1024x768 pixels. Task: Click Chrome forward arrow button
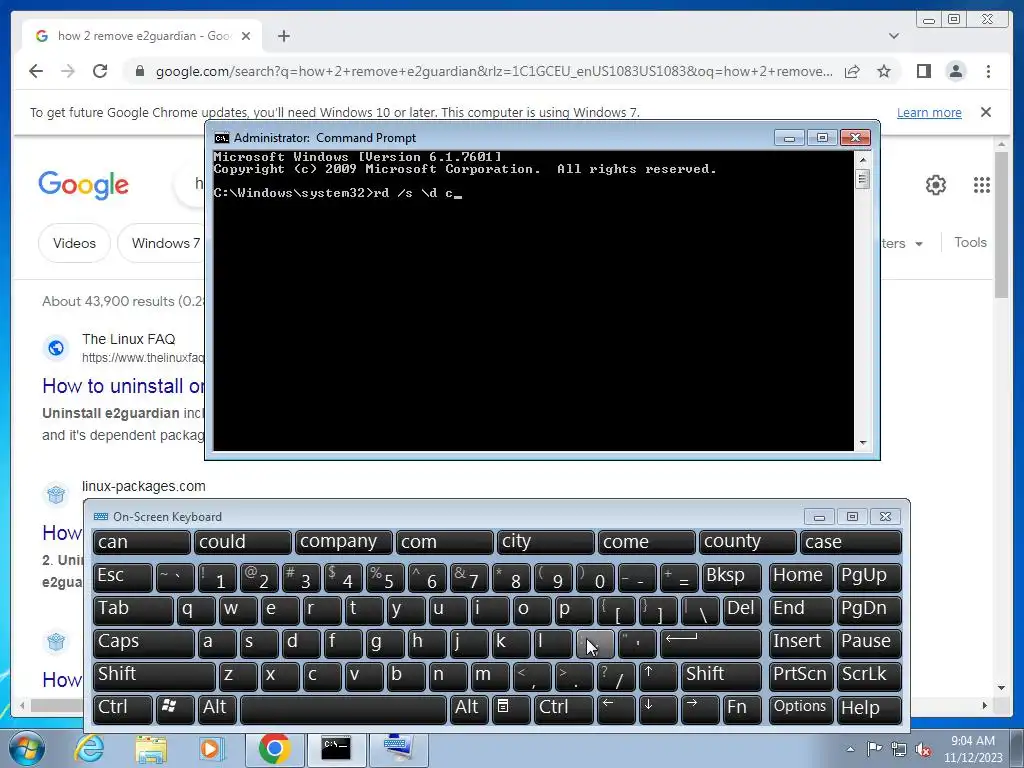click(68, 71)
